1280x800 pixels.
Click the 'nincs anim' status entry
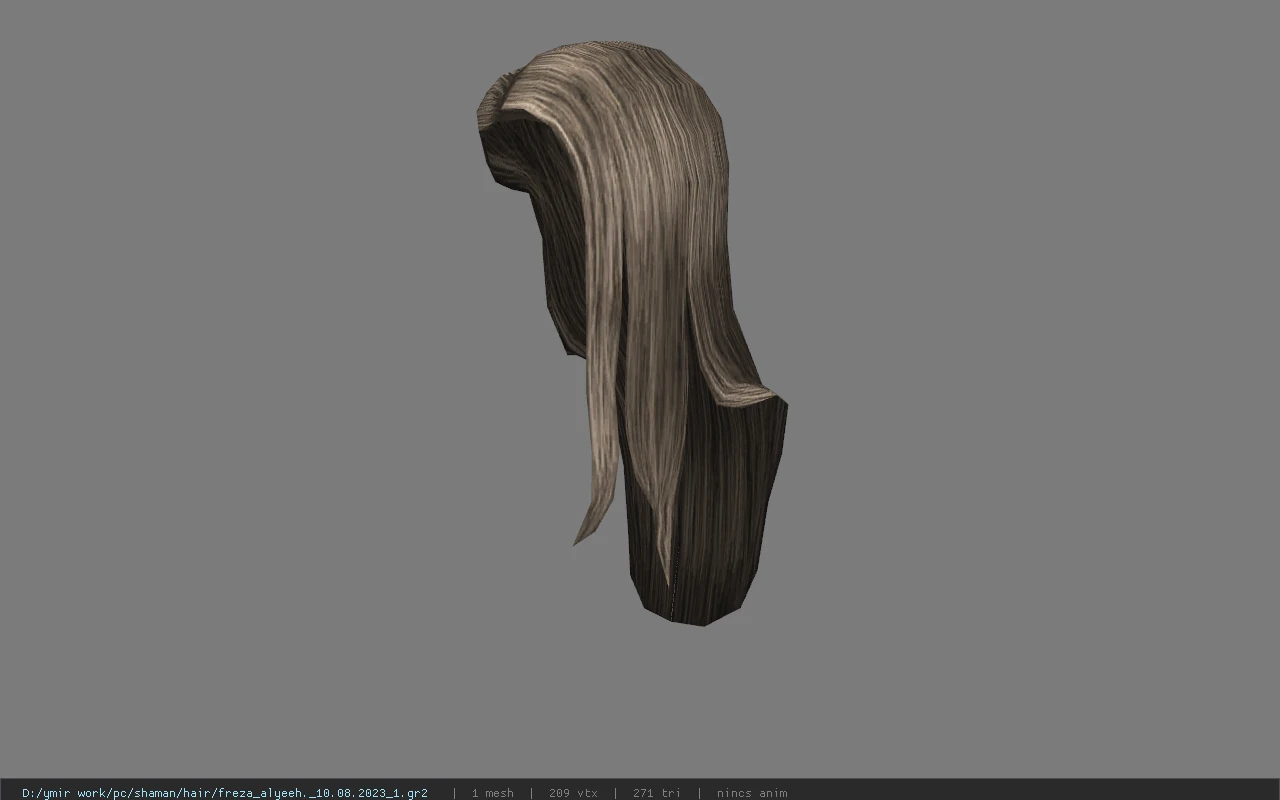[752, 793]
